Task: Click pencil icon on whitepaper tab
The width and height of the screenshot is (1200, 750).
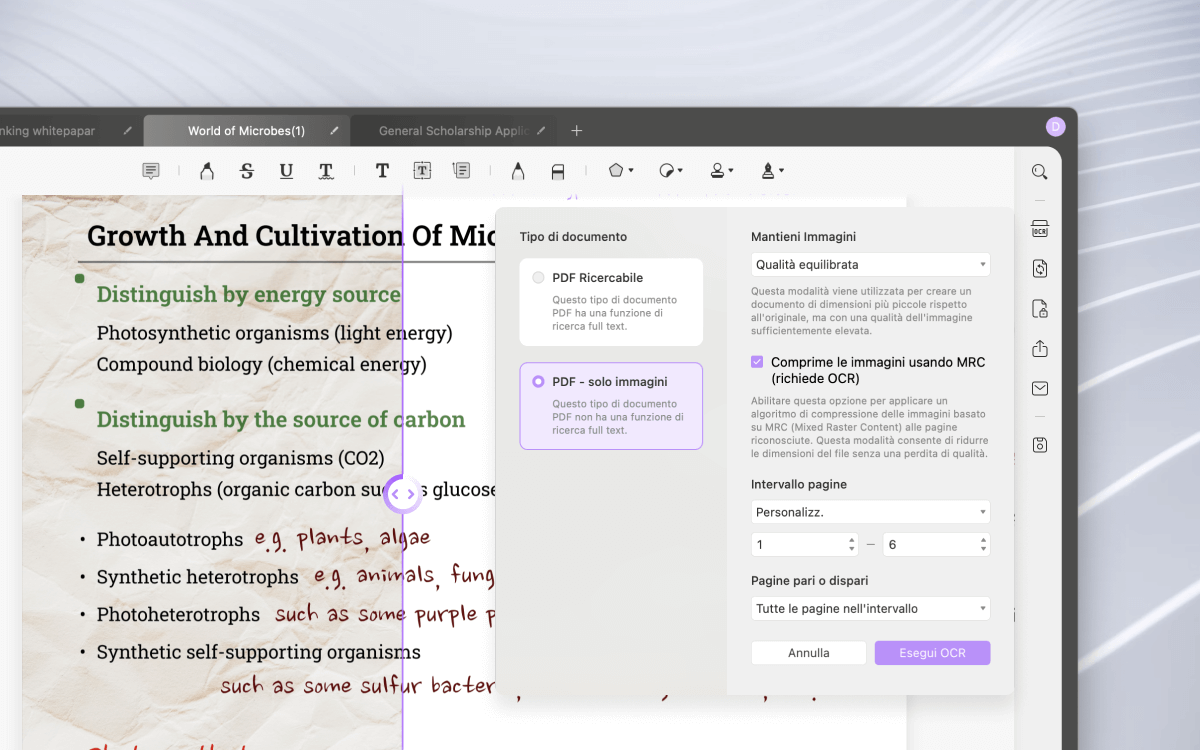Action: click(x=127, y=131)
